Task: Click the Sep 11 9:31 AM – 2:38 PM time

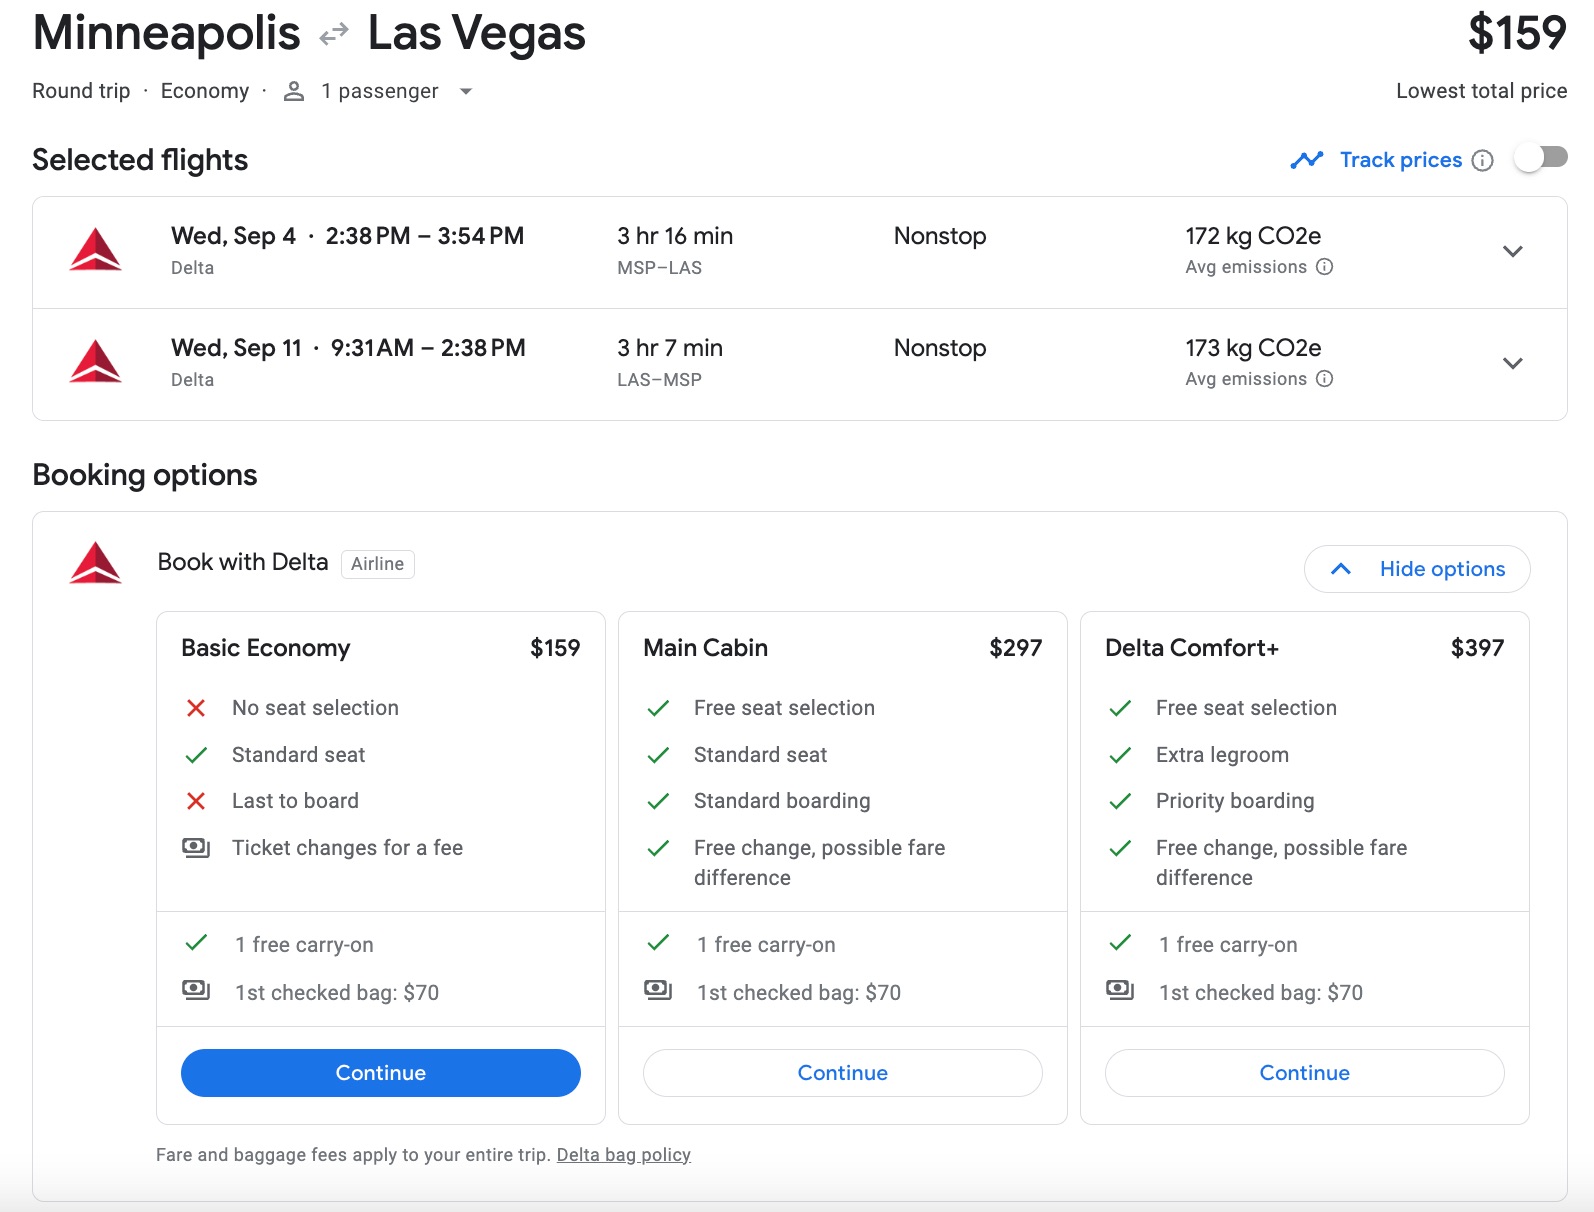Action: [428, 348]
